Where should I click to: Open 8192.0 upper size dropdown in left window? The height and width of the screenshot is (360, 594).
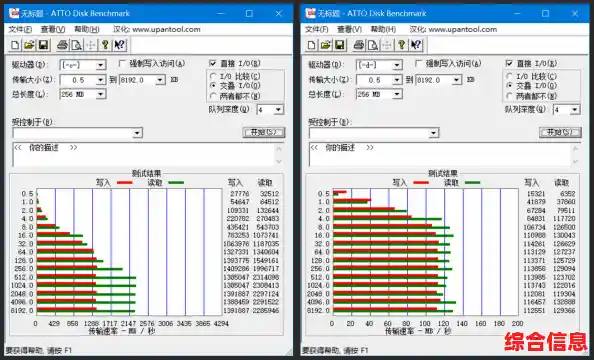[160, 80]
